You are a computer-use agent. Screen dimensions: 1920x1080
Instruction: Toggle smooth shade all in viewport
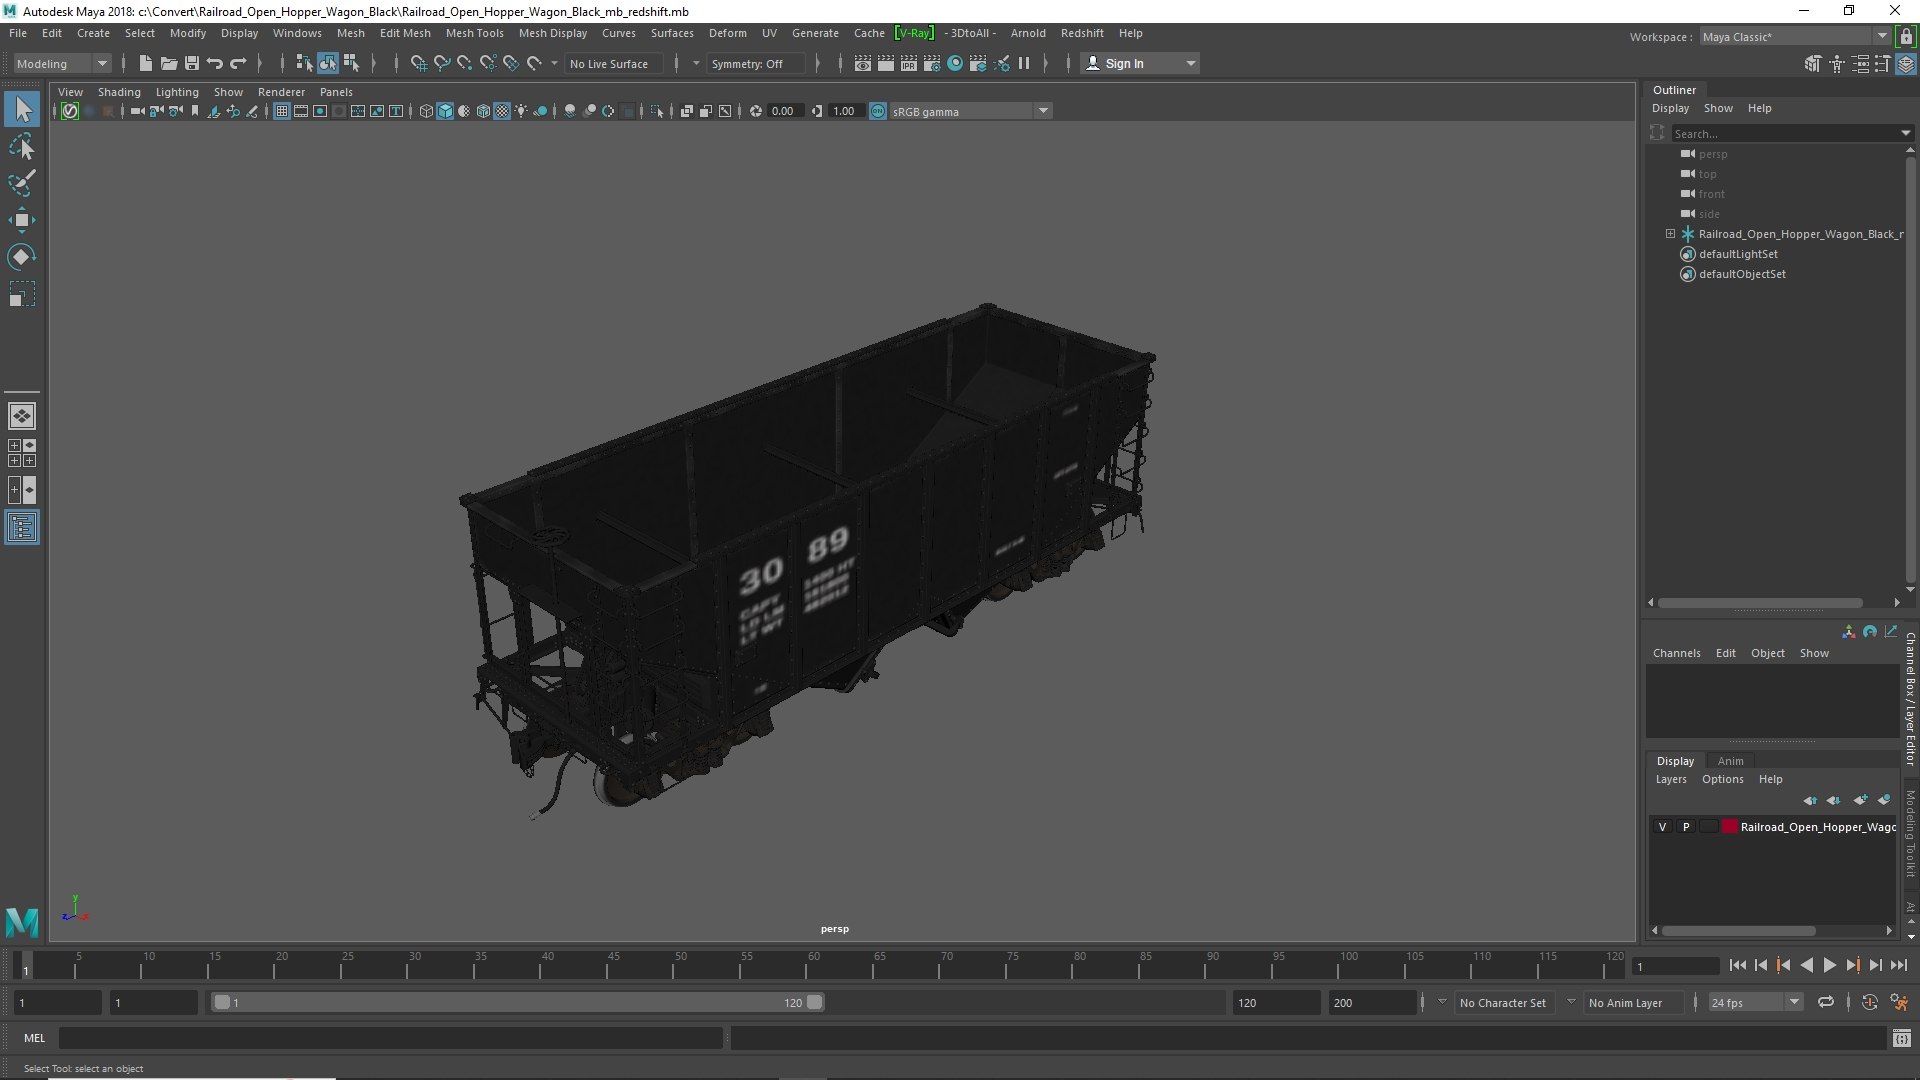(445, 111)
